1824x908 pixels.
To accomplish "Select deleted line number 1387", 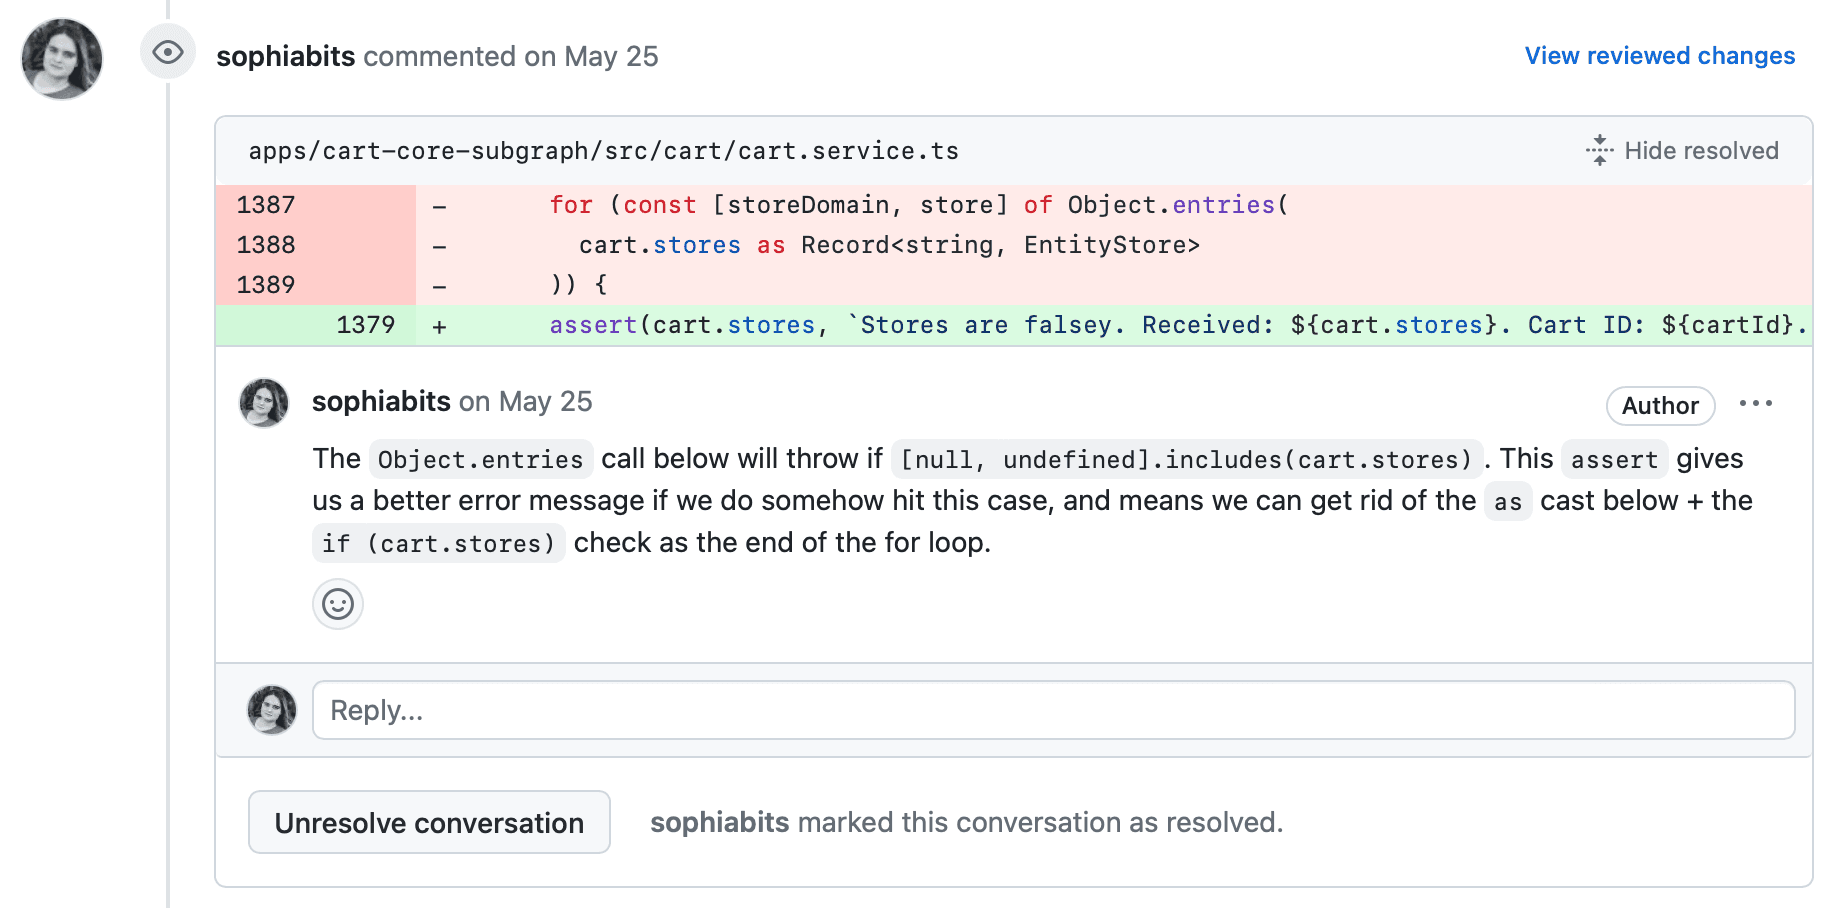I will pyautogui.click(x=266, y=205).
